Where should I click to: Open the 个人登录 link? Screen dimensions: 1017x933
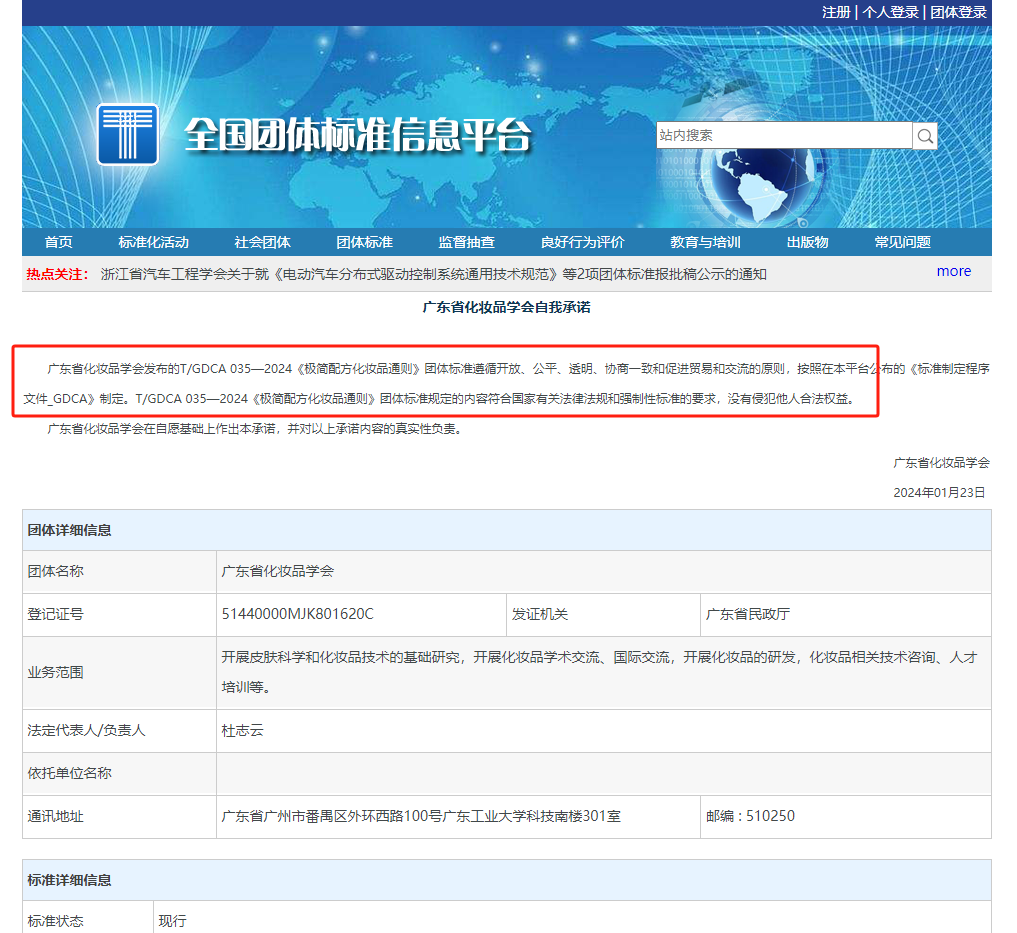coord(890,12)
